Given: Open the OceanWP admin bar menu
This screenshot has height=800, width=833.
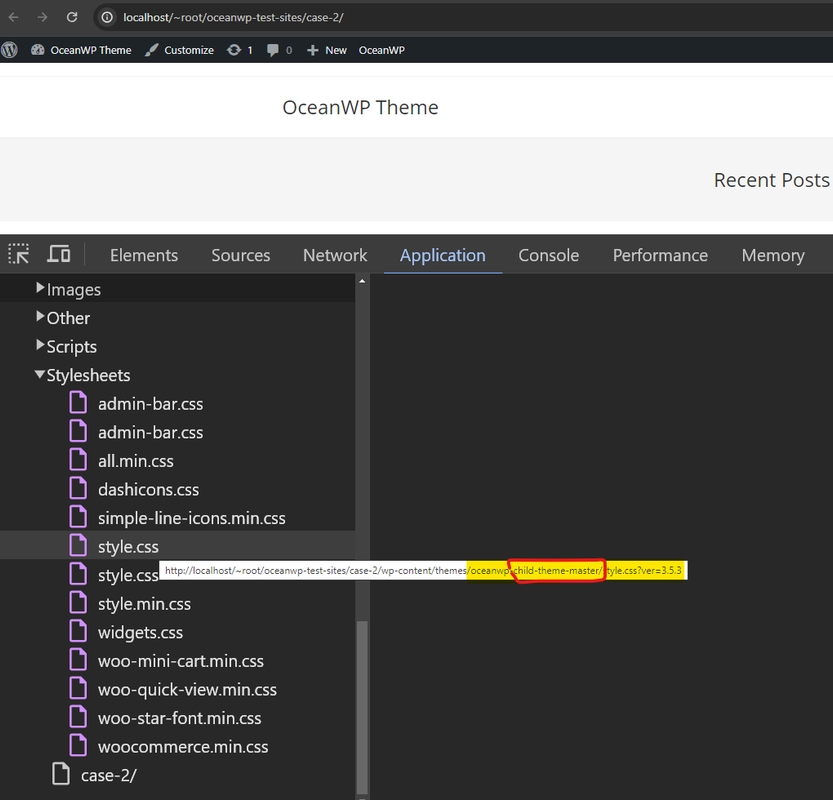Looking at the screenshot, I should tap(381, 50).
